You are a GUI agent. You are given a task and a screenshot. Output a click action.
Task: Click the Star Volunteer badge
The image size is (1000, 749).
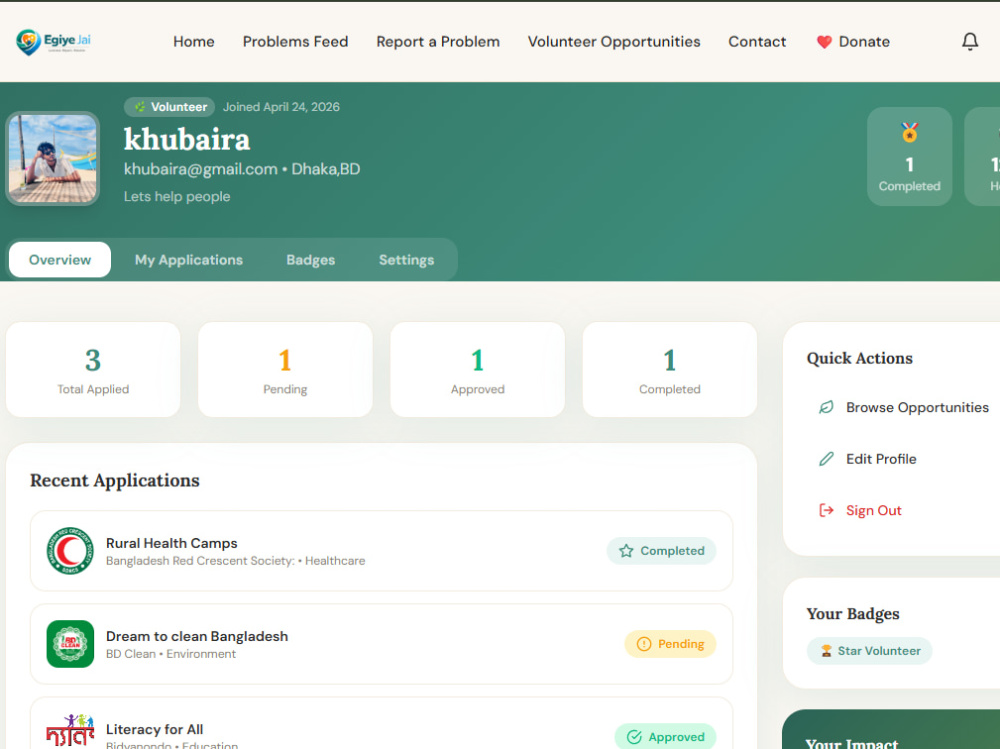[x=869, y=651]
